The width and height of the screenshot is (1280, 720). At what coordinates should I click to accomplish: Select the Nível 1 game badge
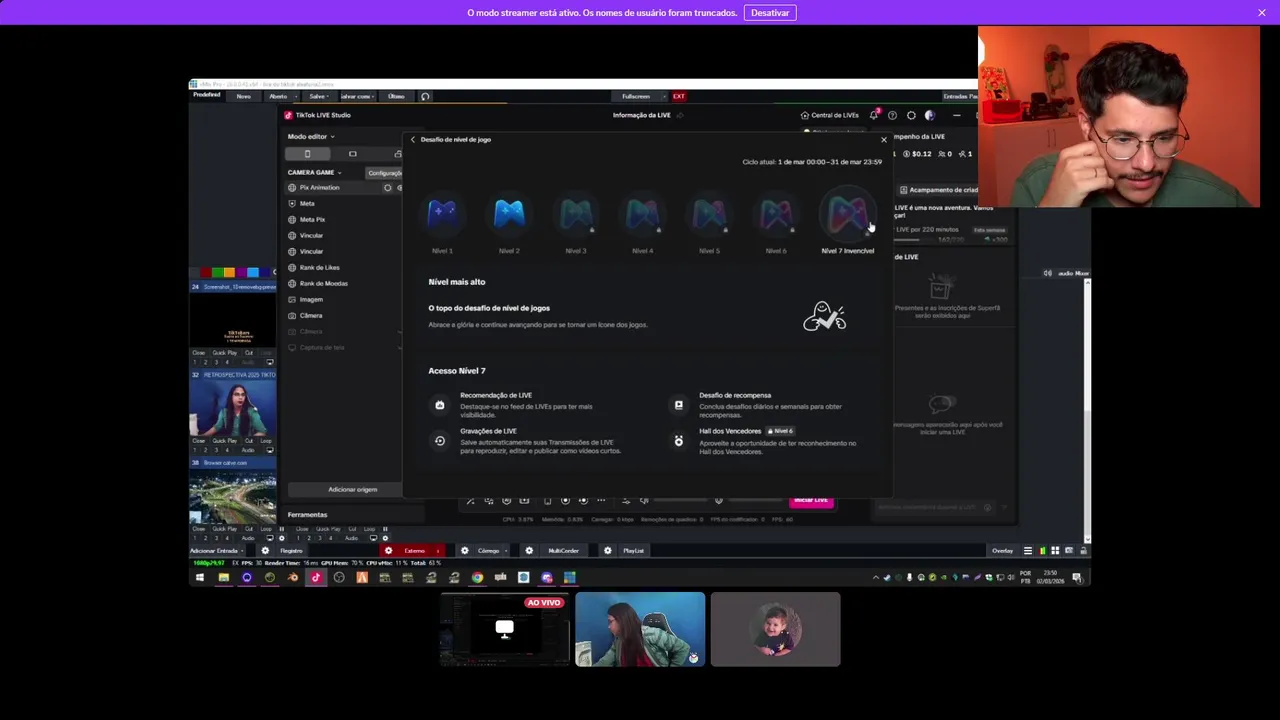point(442,213)
